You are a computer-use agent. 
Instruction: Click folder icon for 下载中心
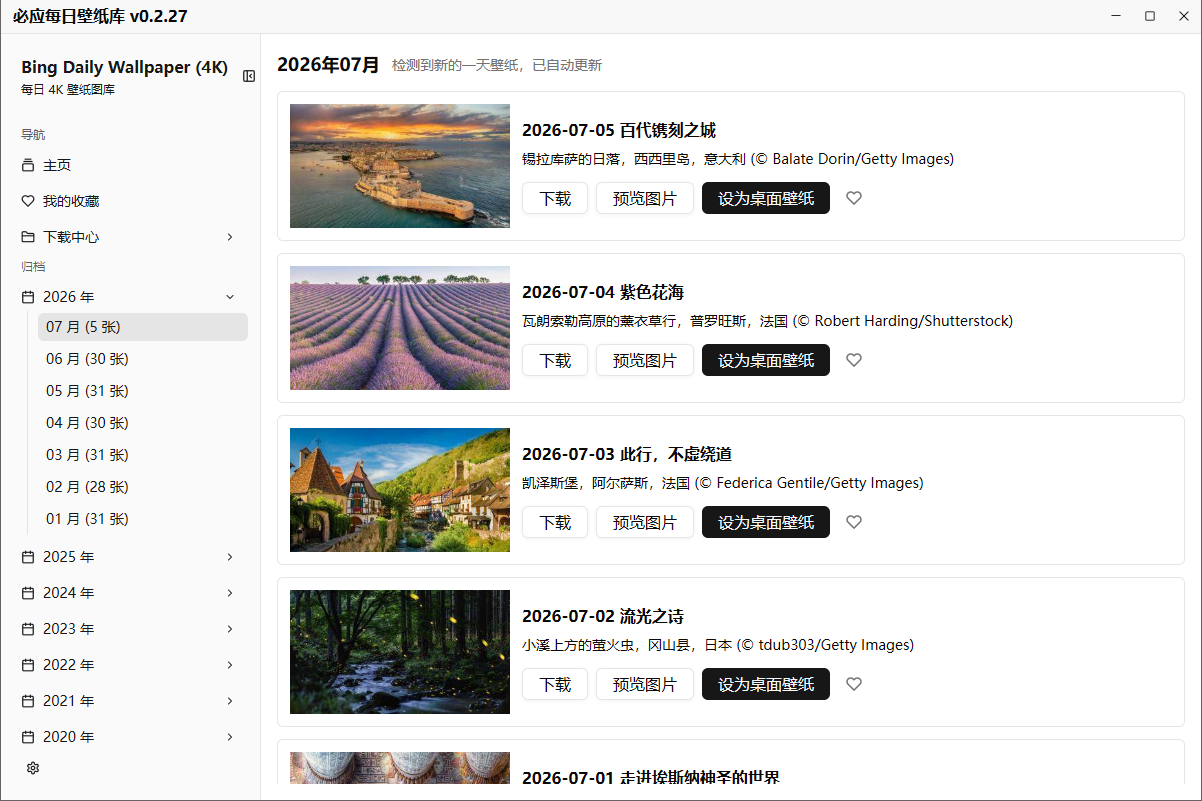pos(28,237)
